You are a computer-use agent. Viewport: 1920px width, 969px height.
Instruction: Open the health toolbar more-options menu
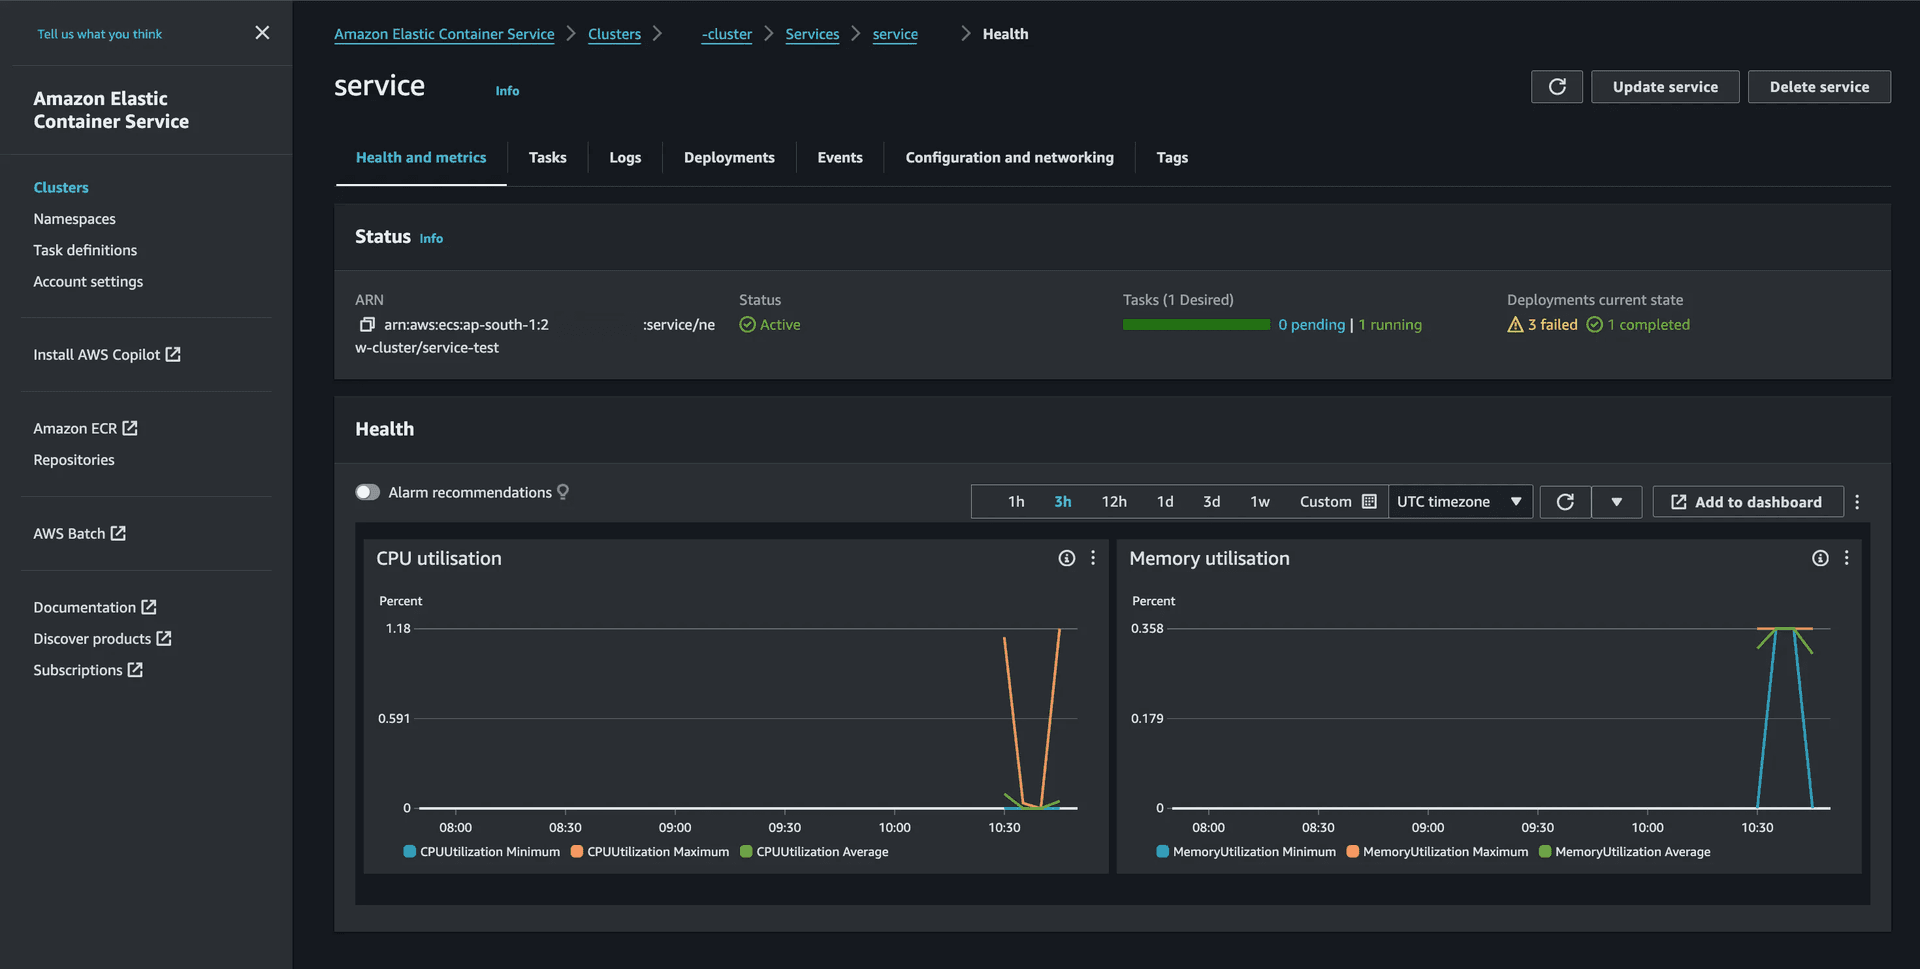[x=1857, y=502]
